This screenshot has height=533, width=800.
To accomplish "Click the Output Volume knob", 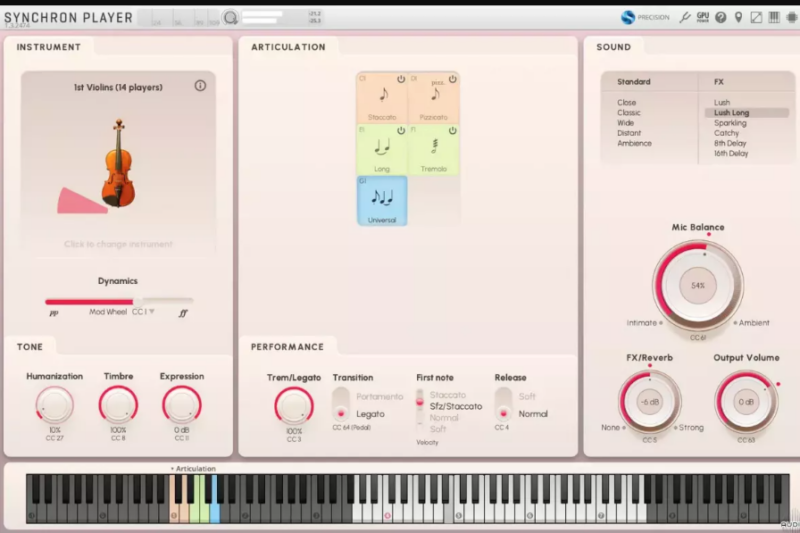I will click(746, 402).
